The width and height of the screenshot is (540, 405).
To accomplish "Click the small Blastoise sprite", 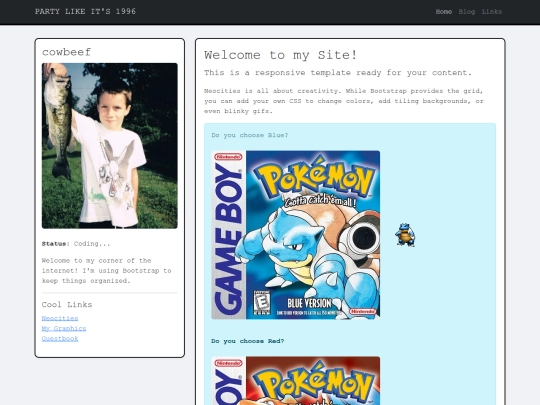I will click(405, 235).
